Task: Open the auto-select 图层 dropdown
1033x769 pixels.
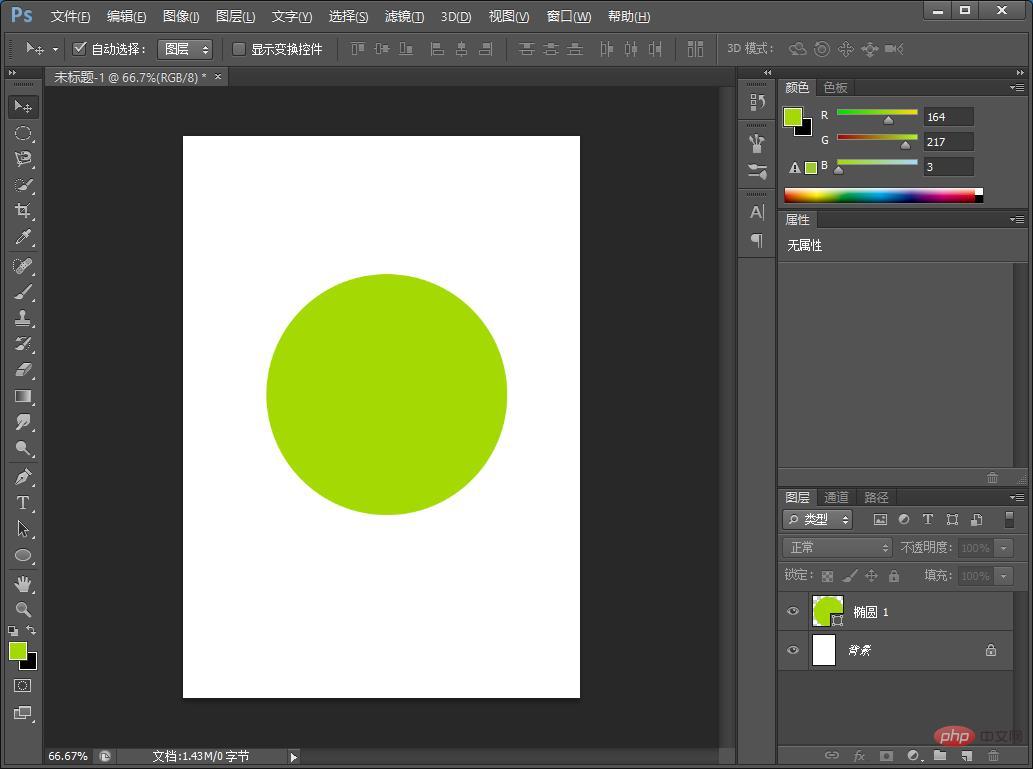Action: tap(185, 49)
